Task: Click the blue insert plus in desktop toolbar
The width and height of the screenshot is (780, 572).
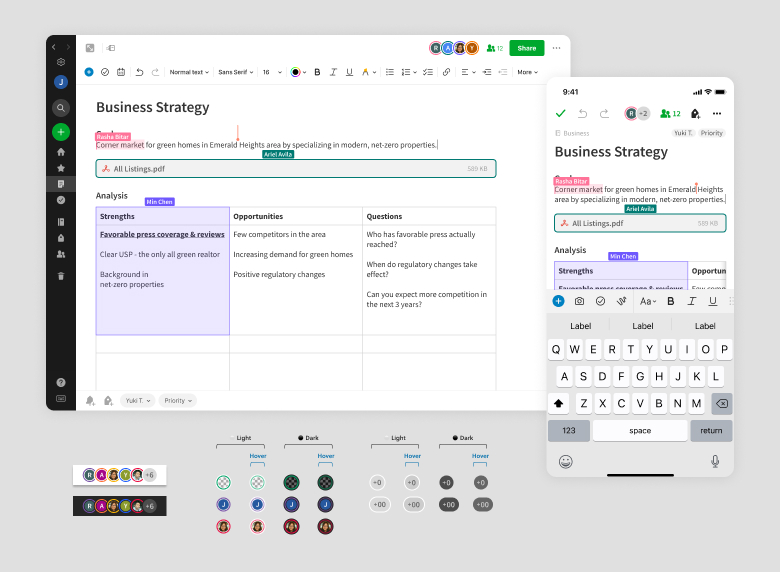Action: (89, 72)
